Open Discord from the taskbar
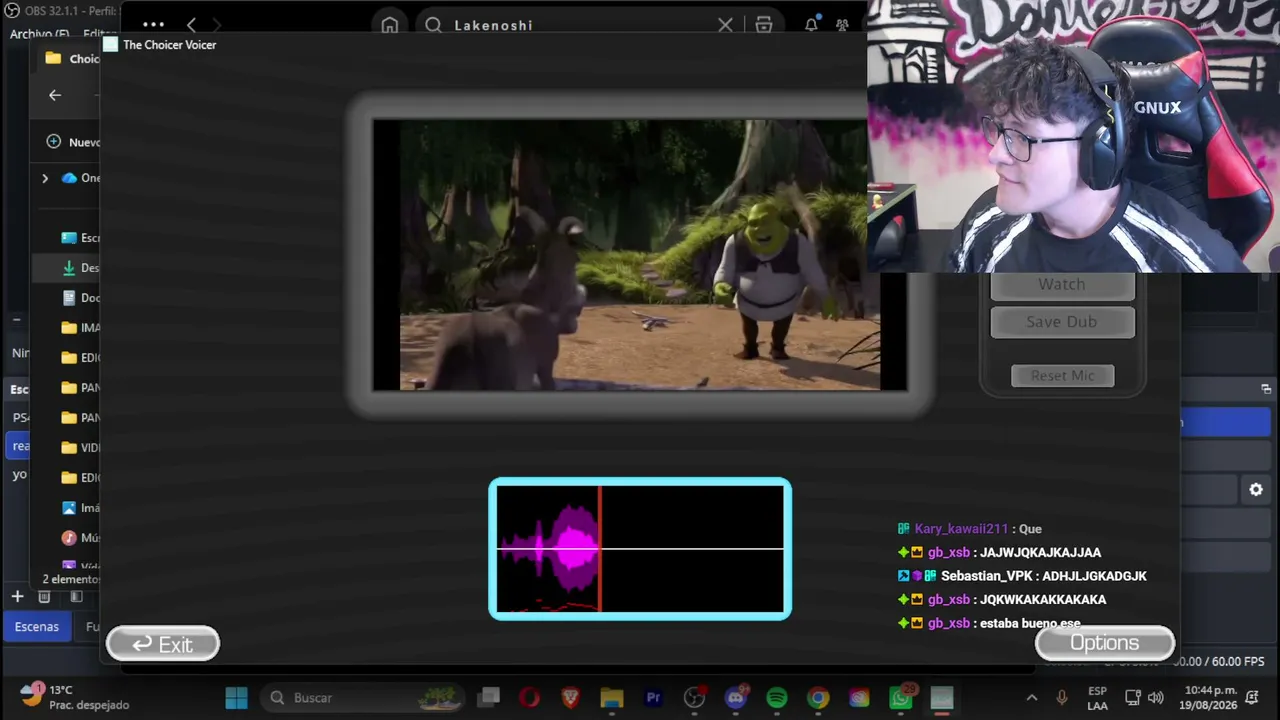The width and height of the screenshot is (1280, 720). tap(736, 698)
